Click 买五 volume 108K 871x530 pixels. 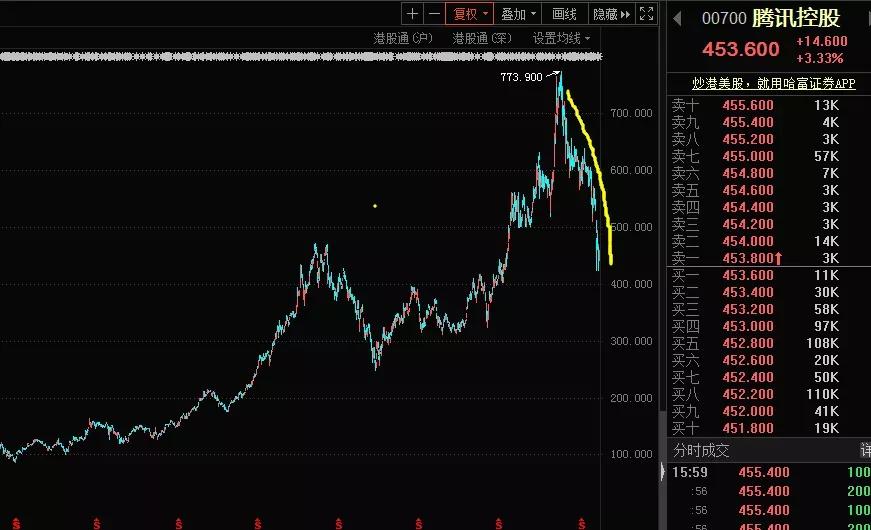pyautogui.click(x=823, y=343)
